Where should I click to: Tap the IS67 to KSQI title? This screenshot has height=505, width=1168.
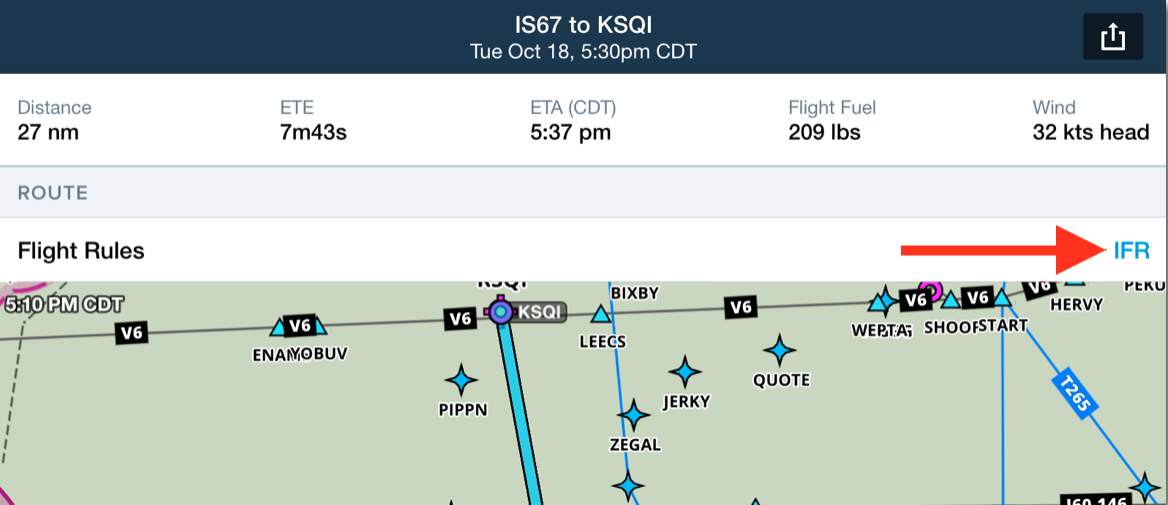[x=583, y=25]
